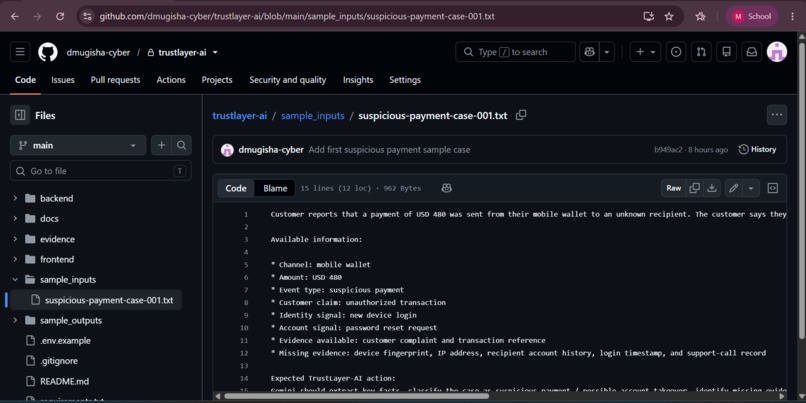The image size is (806, 403).
Task: Switch to Pull requests tab
Action: [x=115, y=80]
